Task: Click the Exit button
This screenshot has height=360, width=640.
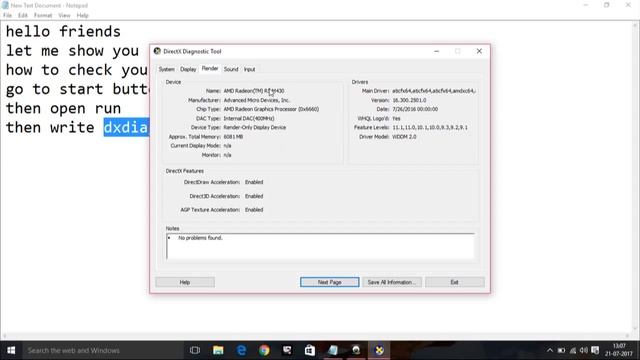Action: pyautogui.click(x=455, y=282)
